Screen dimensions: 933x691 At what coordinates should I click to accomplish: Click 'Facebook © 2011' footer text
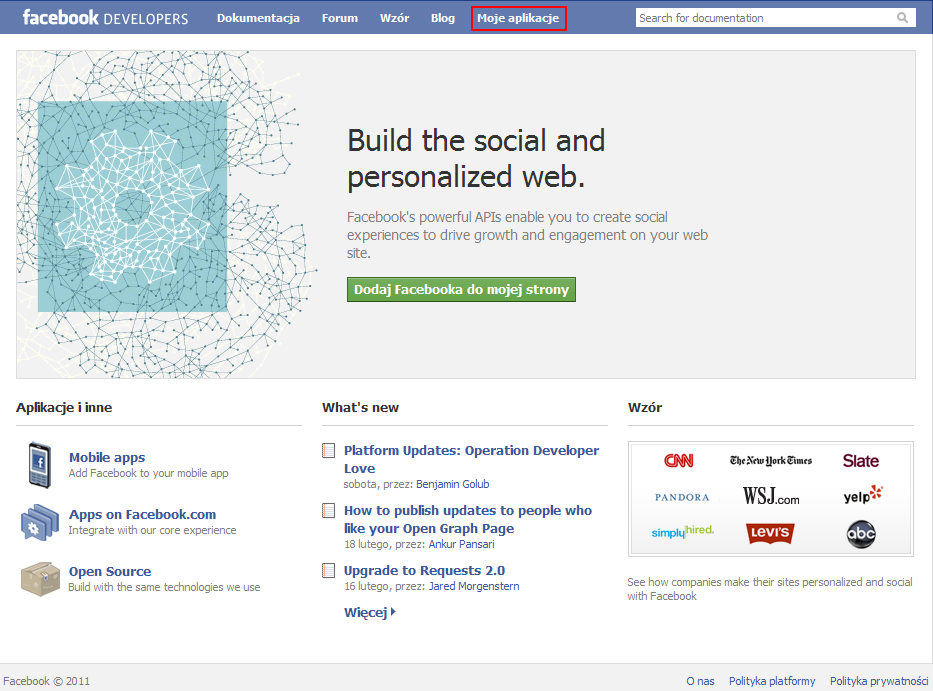[x=46, y=681]
